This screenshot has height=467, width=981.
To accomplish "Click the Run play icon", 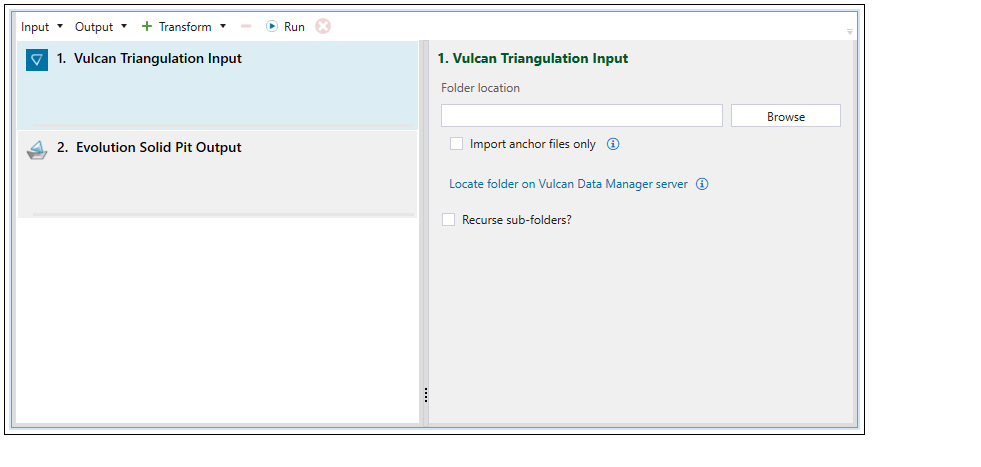I will pyautogui.click(x=272, y=27).
